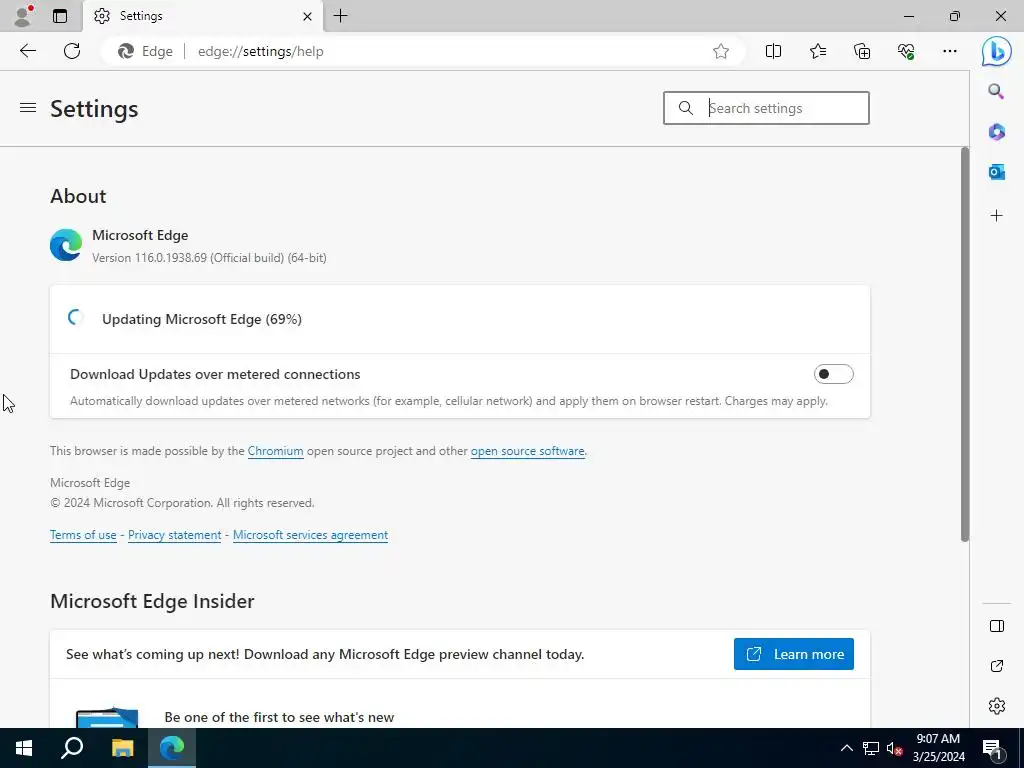Enable Download Updates over metered connections
Image resolution: width=1024 pixels, height=768 pixels.
point(833,374)
